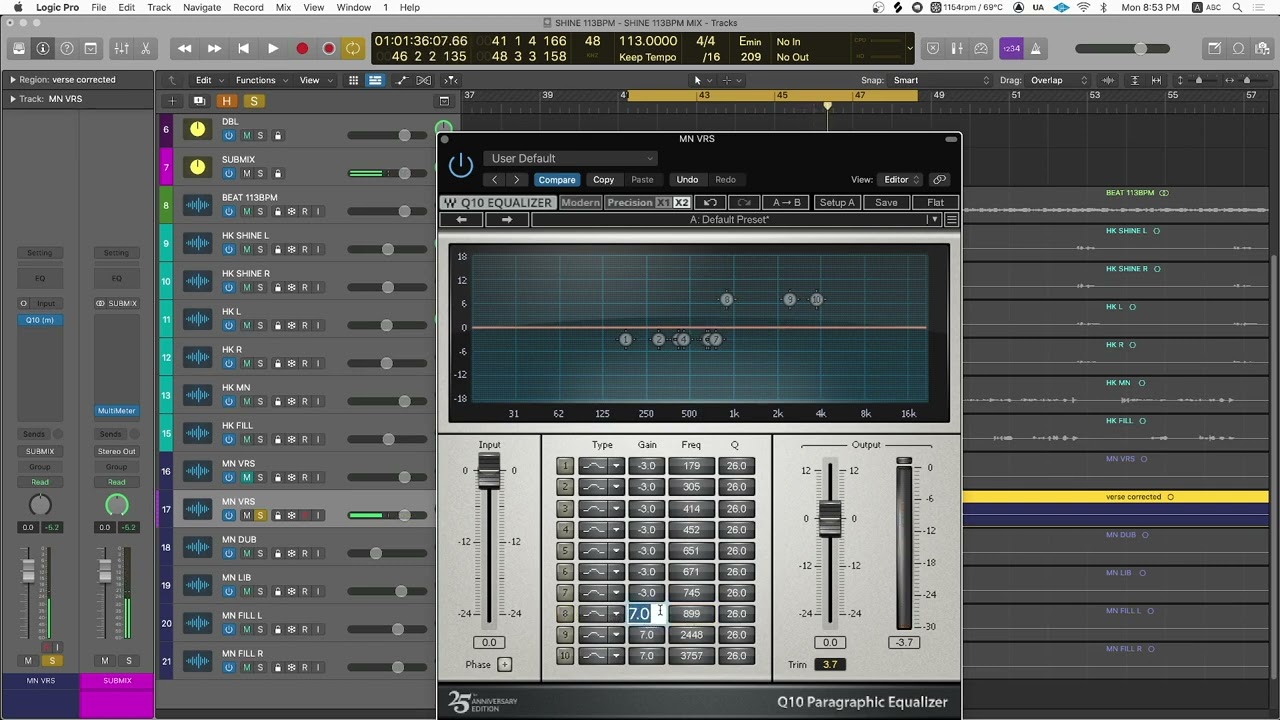Click the duplicate track icon
This screenshot has width=1280, height=720.
point(199,101)
